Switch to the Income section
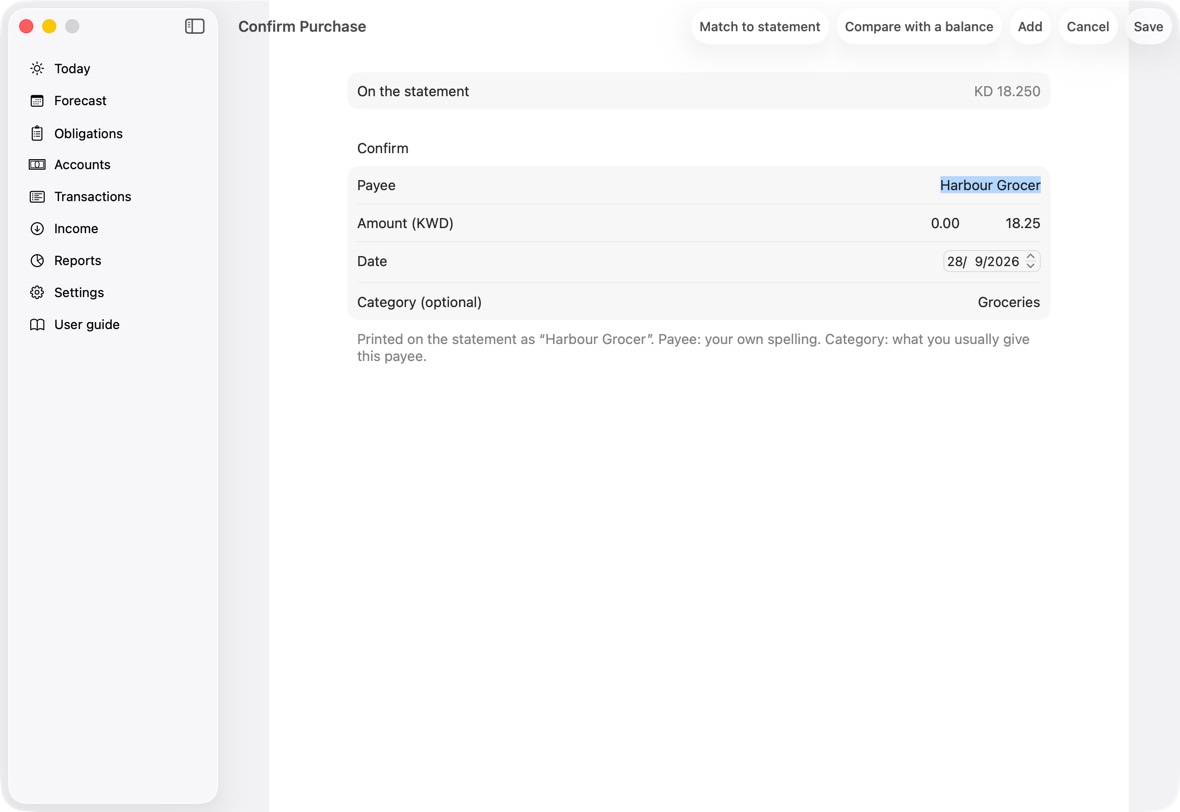1180x812 pixels. [x=76, y=229]
